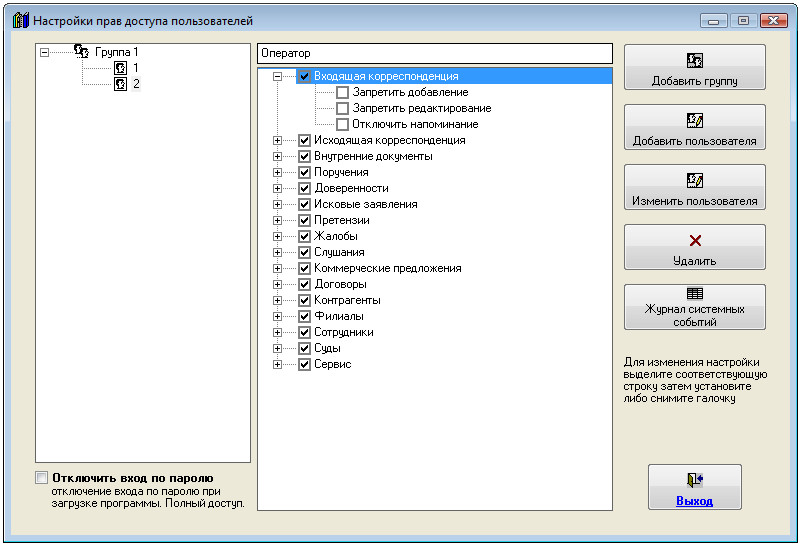This screenshot has width=801, height=545.
Task: Expand the Жалобы node
Action: coord(277,236)
